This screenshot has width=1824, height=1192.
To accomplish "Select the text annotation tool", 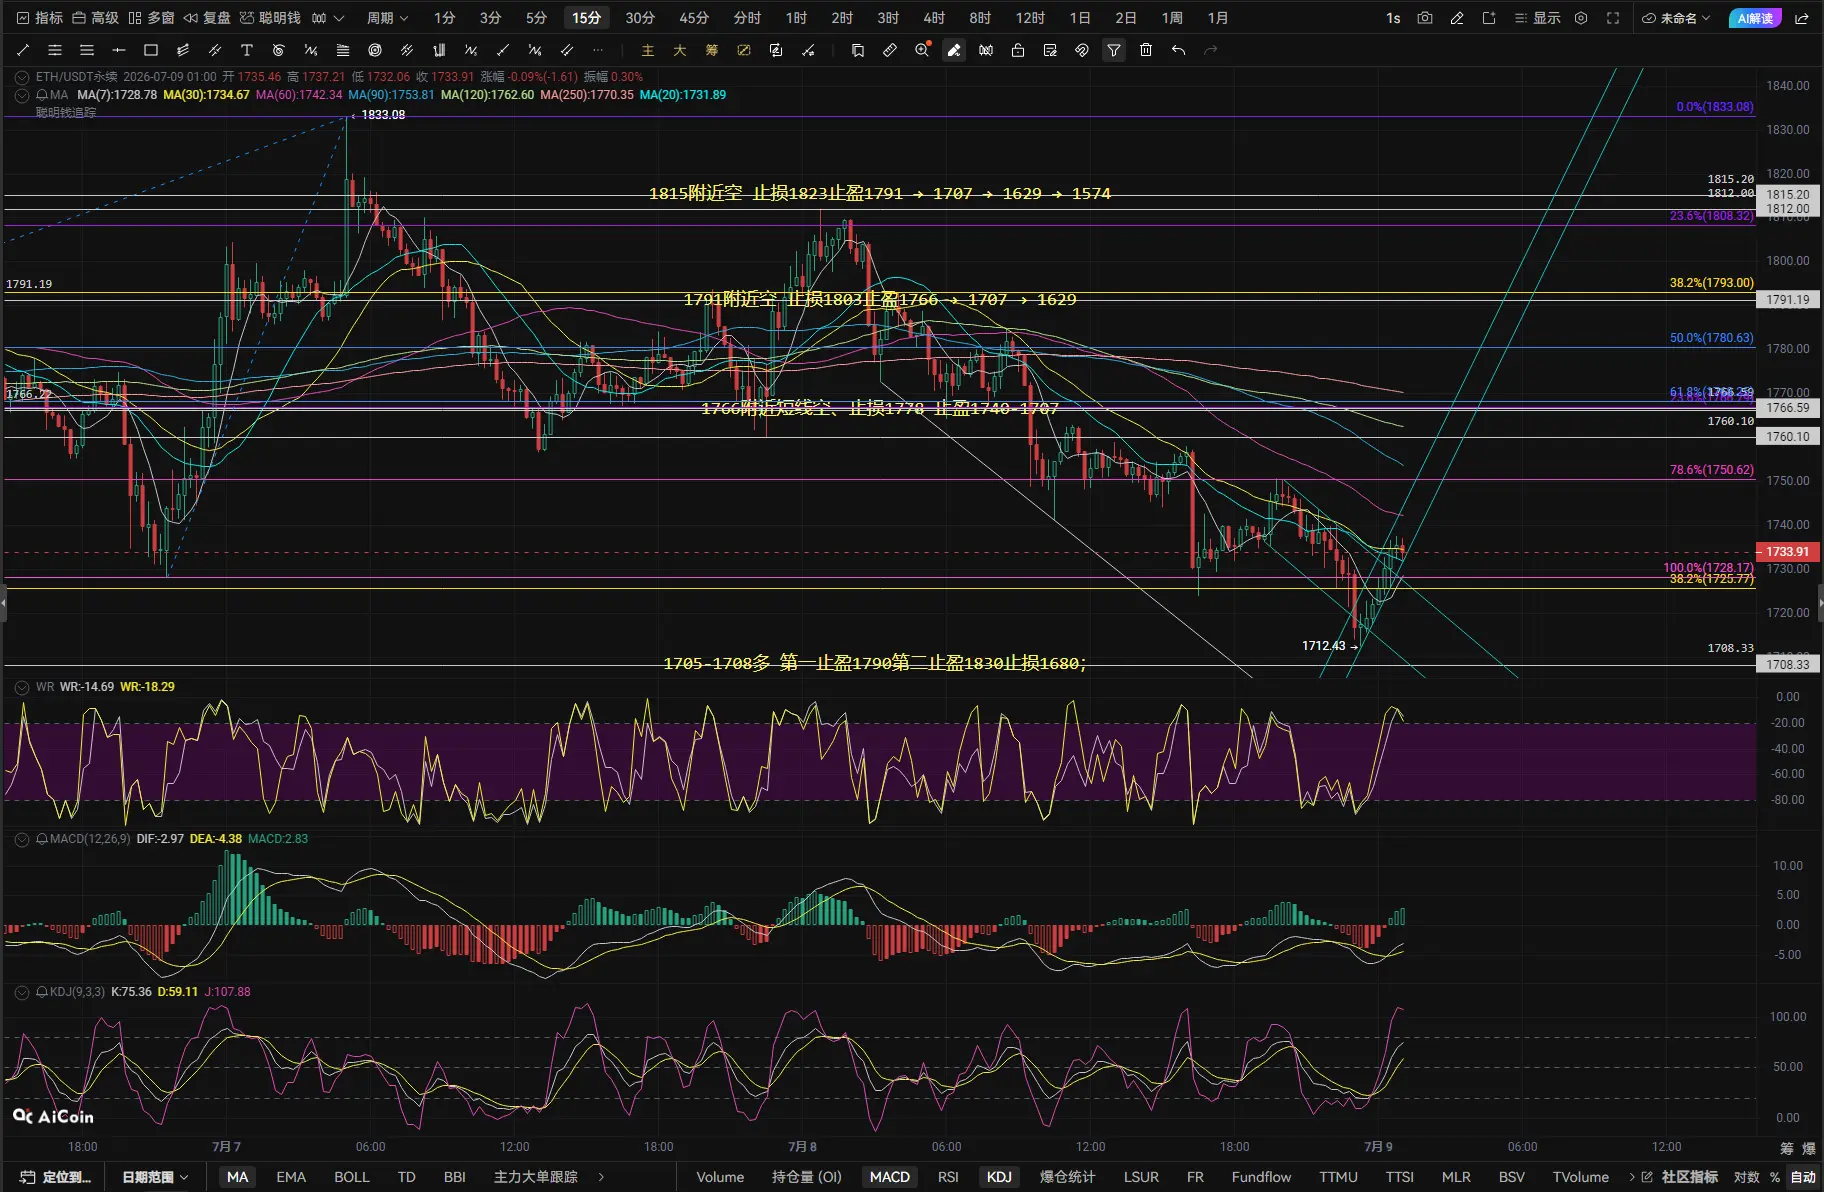I will tap(247, 50).
